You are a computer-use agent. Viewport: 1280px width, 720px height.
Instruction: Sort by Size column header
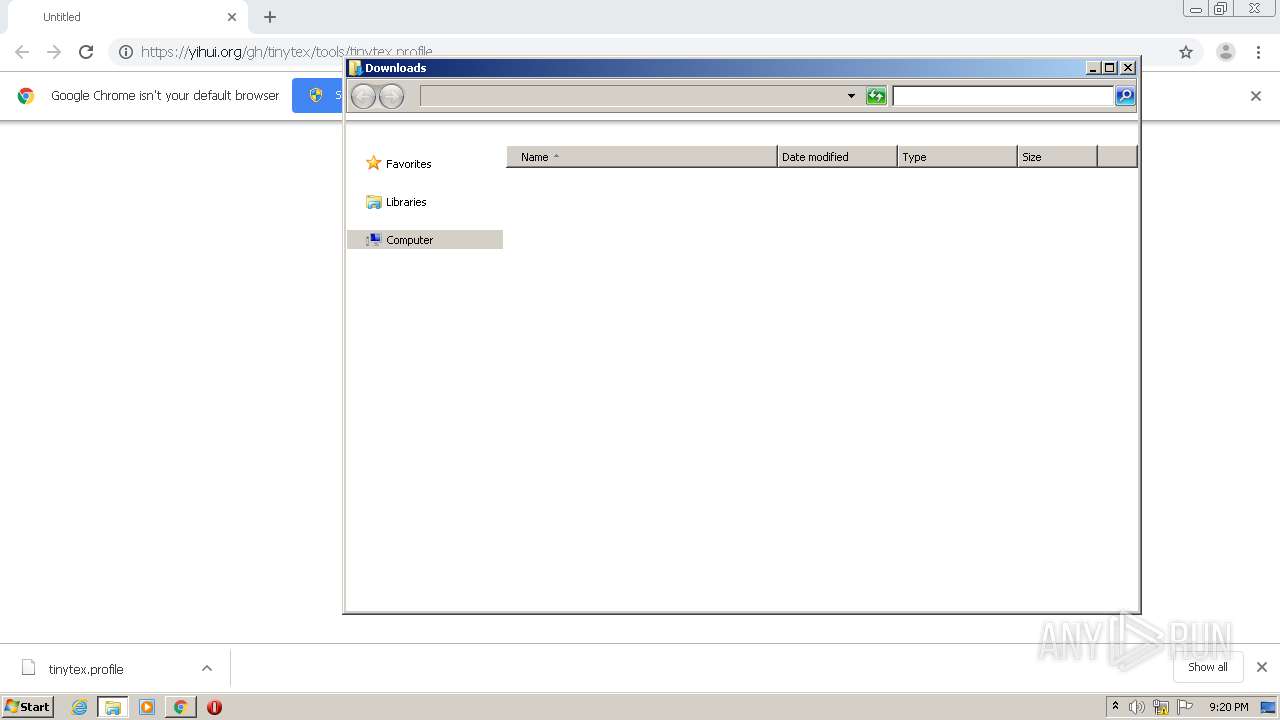(x=1057, y=157)
